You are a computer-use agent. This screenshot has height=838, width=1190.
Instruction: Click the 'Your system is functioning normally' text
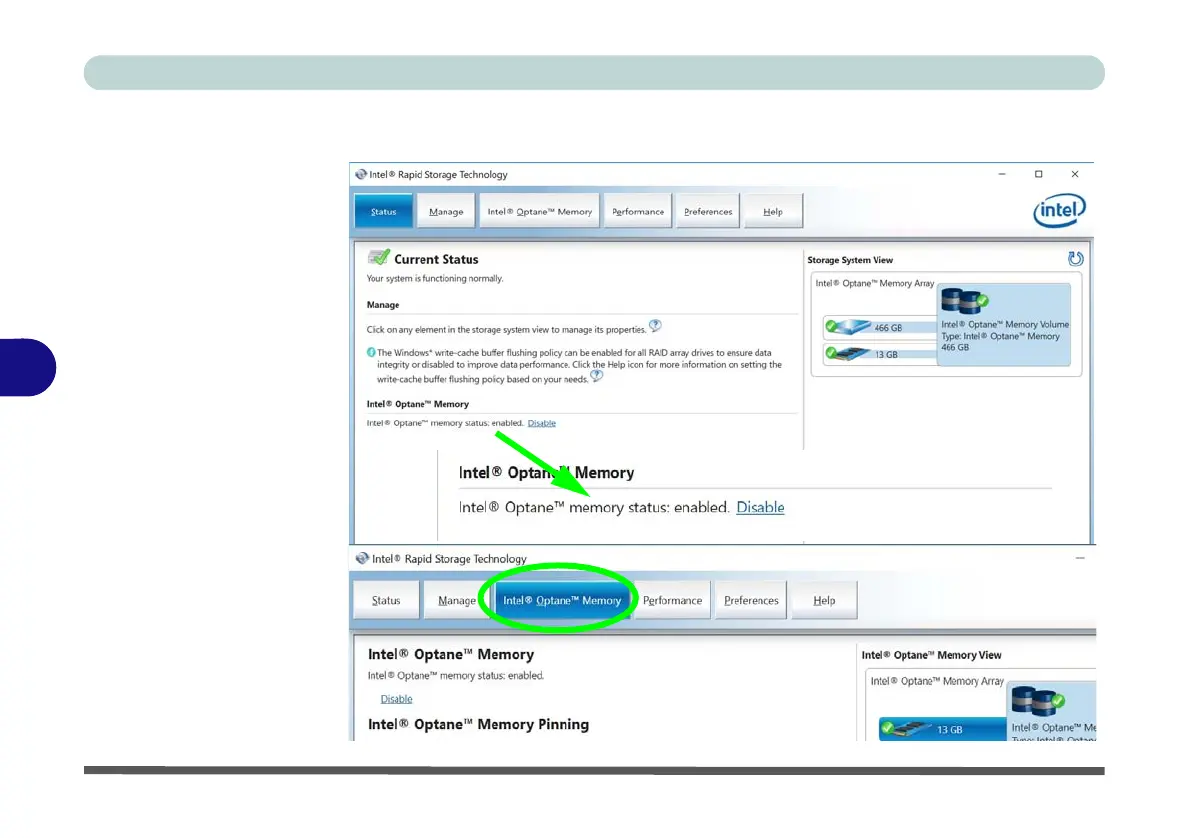coord(435,279)
